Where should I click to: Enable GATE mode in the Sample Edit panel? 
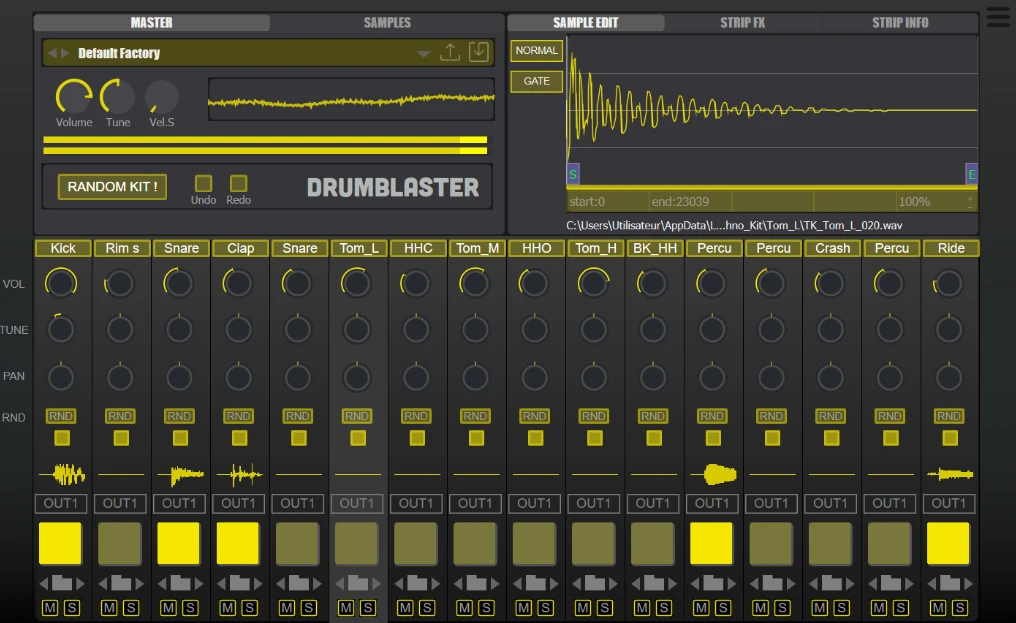pyautogui.click(x=536, y=81)
